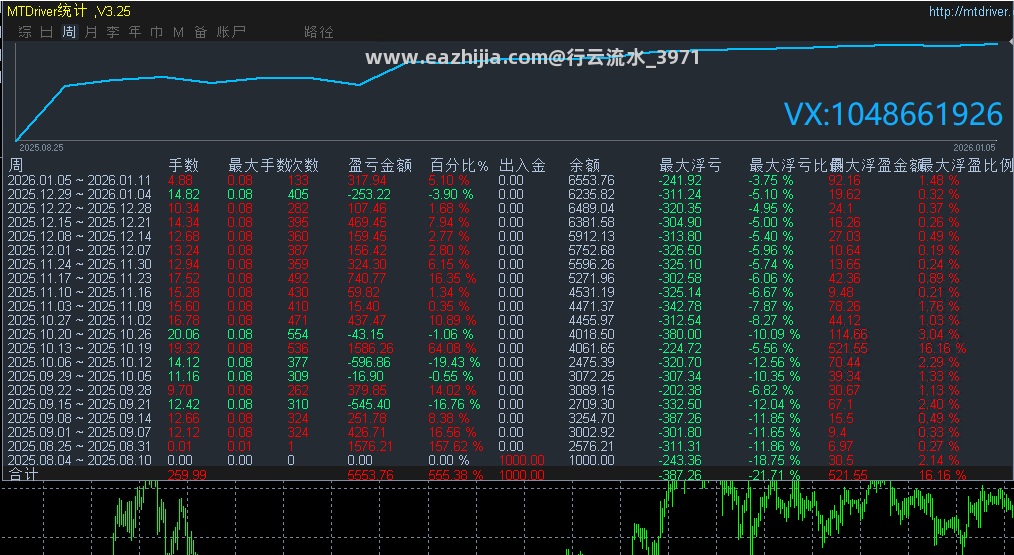This screenshot has width=1014, height=555.
Task: Click the 1586.26 profit amount cell
Action: point(371,349)
